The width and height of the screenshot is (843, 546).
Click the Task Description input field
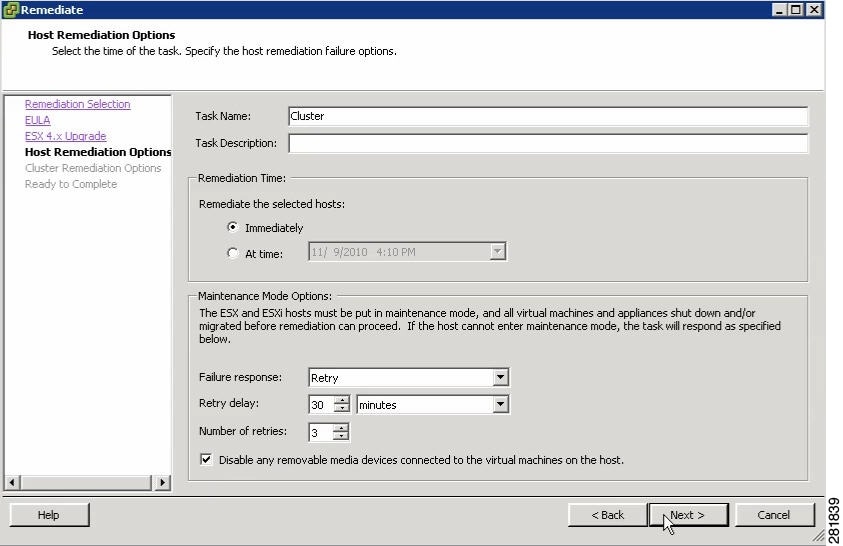(548, 143)
